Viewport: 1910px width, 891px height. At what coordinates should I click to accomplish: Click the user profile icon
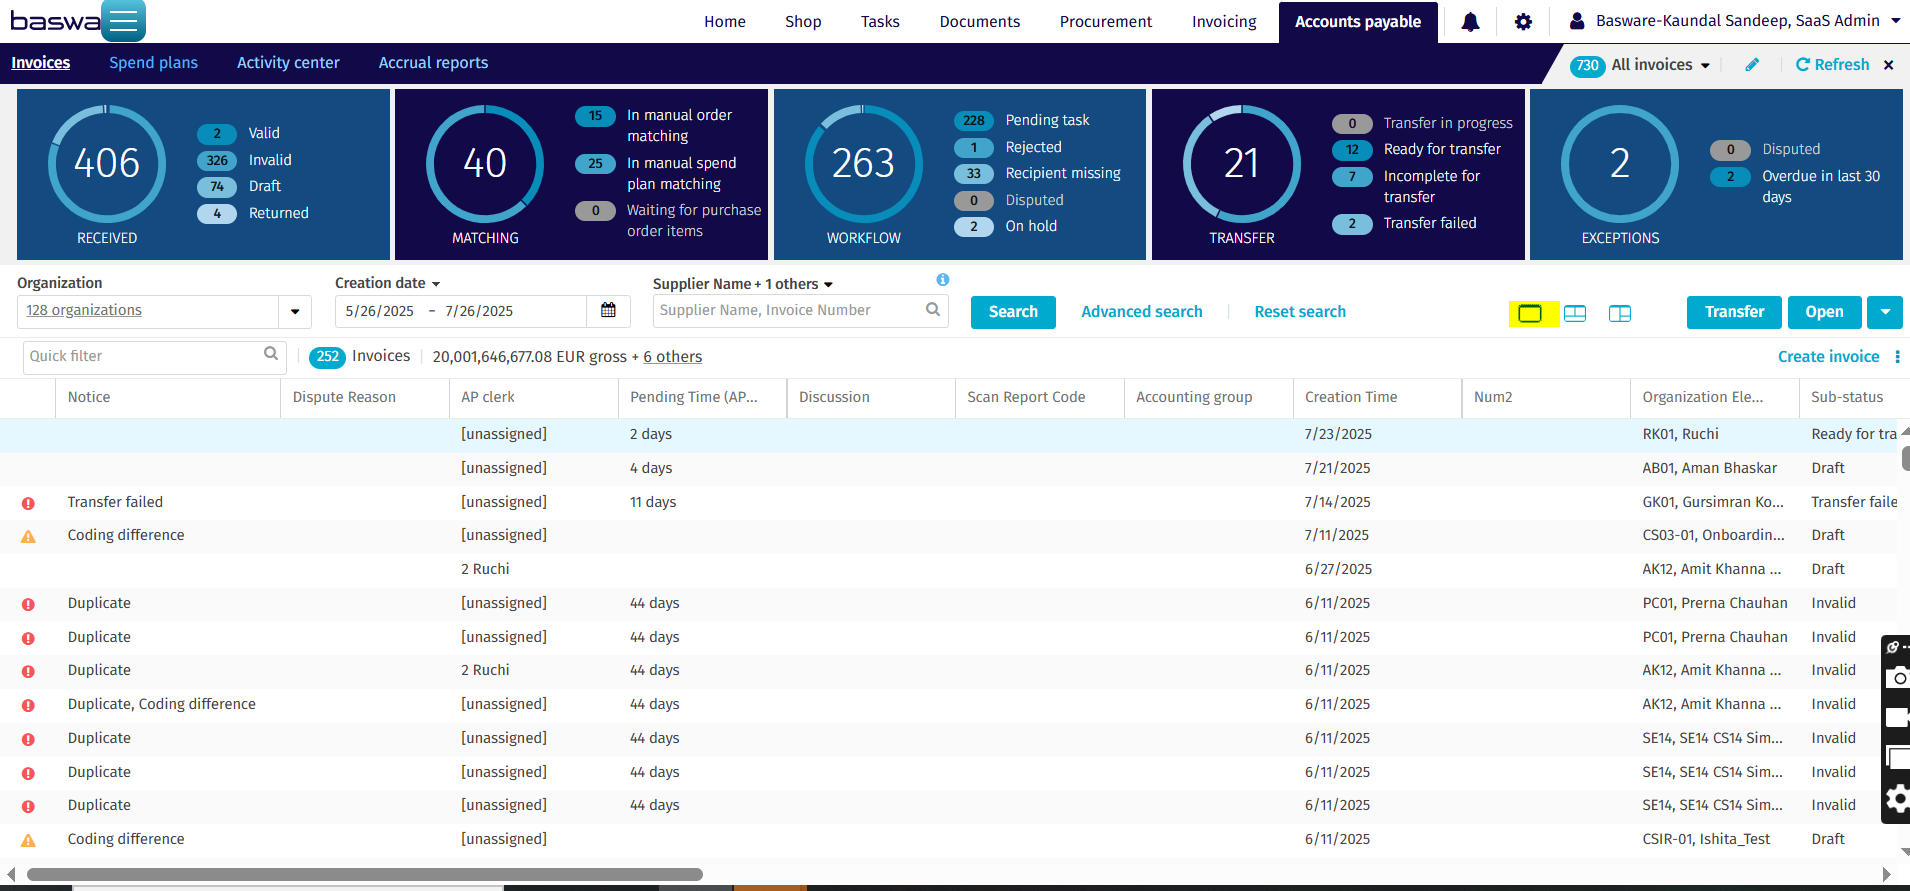click(1577, 21)
